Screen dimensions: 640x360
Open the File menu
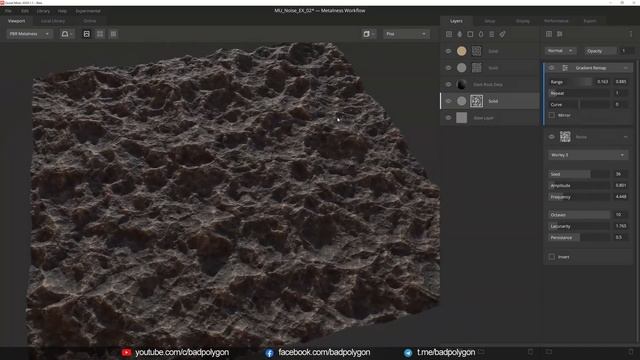tap(8, 11)
